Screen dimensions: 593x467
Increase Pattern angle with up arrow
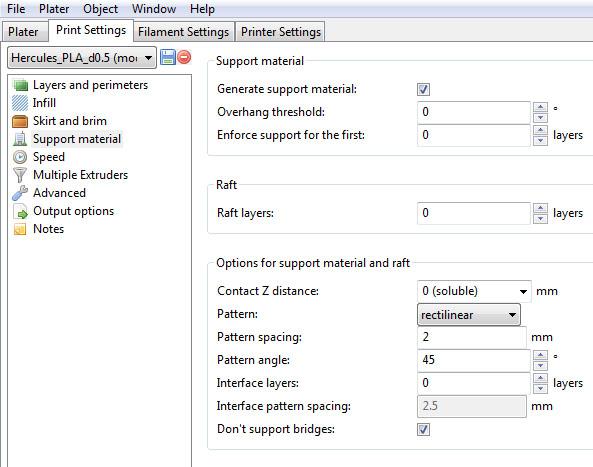540,355
